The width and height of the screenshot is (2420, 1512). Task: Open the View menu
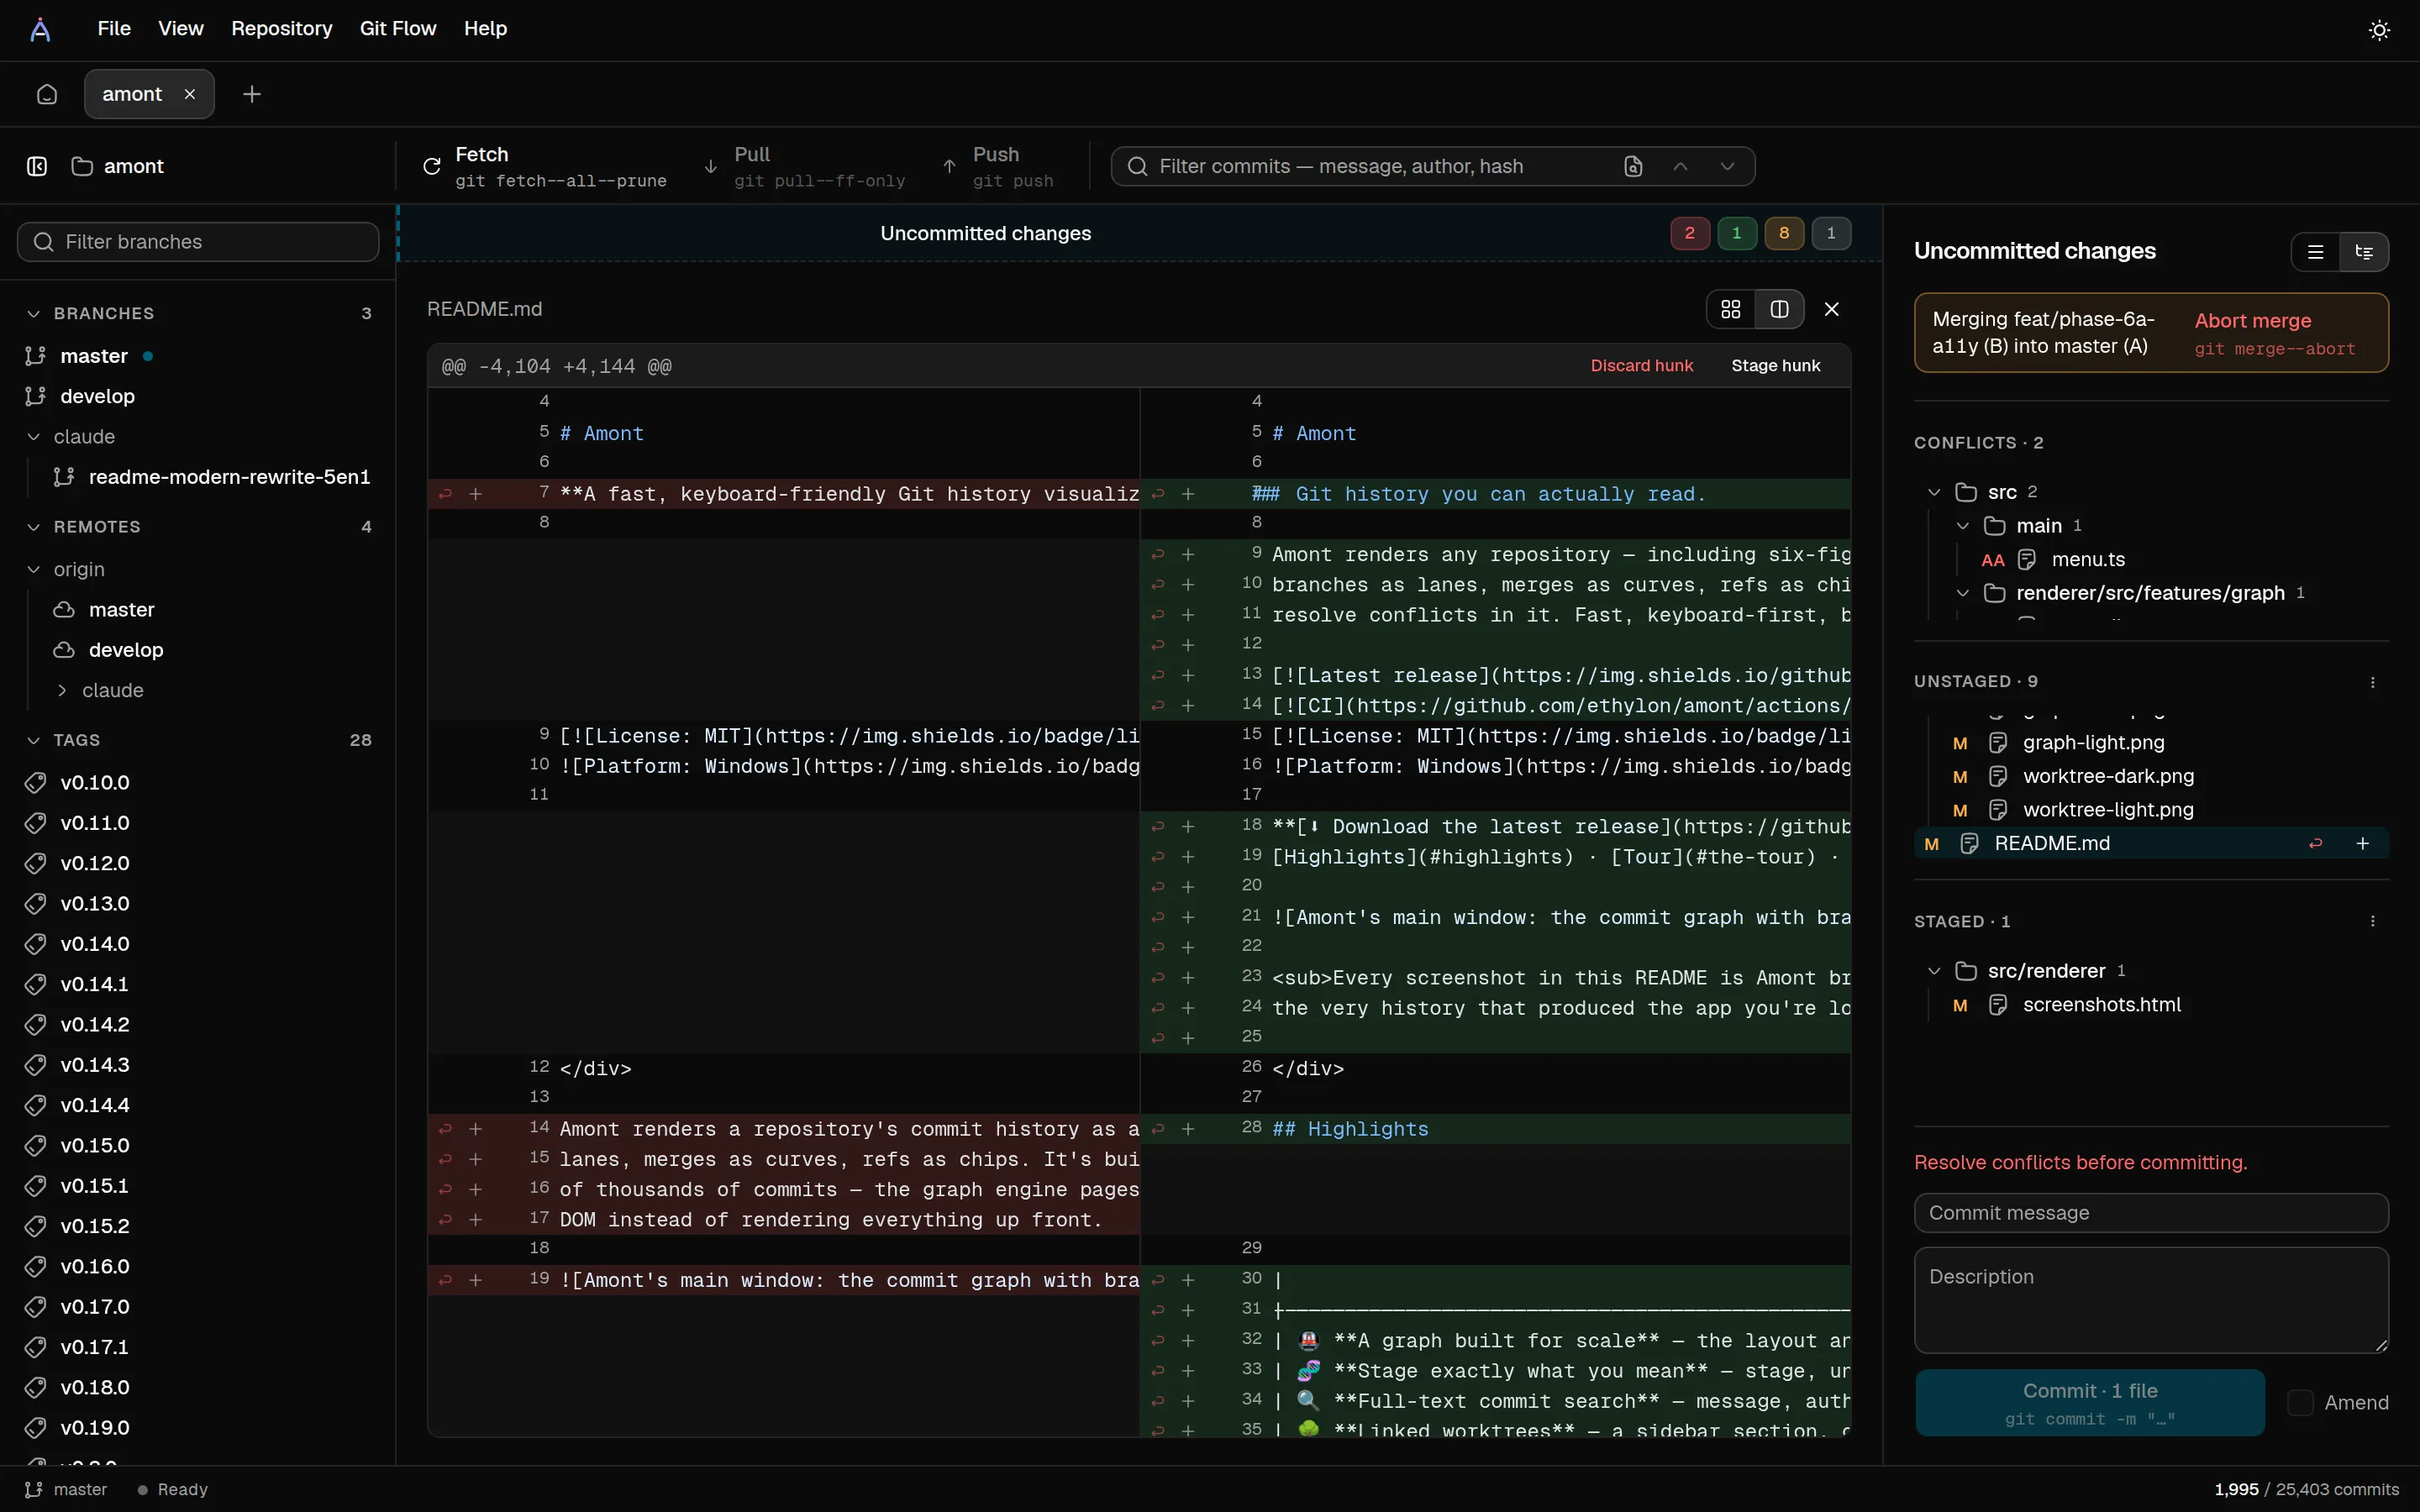[x=181, y=29]
